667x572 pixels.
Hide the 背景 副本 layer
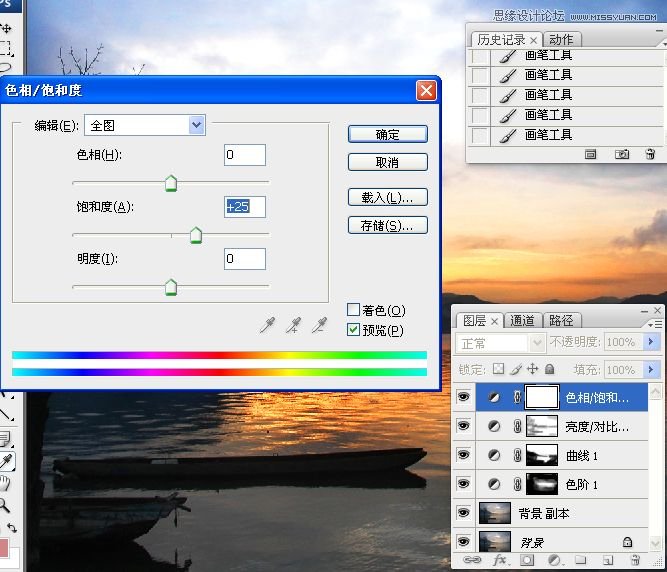pos(463,512)
